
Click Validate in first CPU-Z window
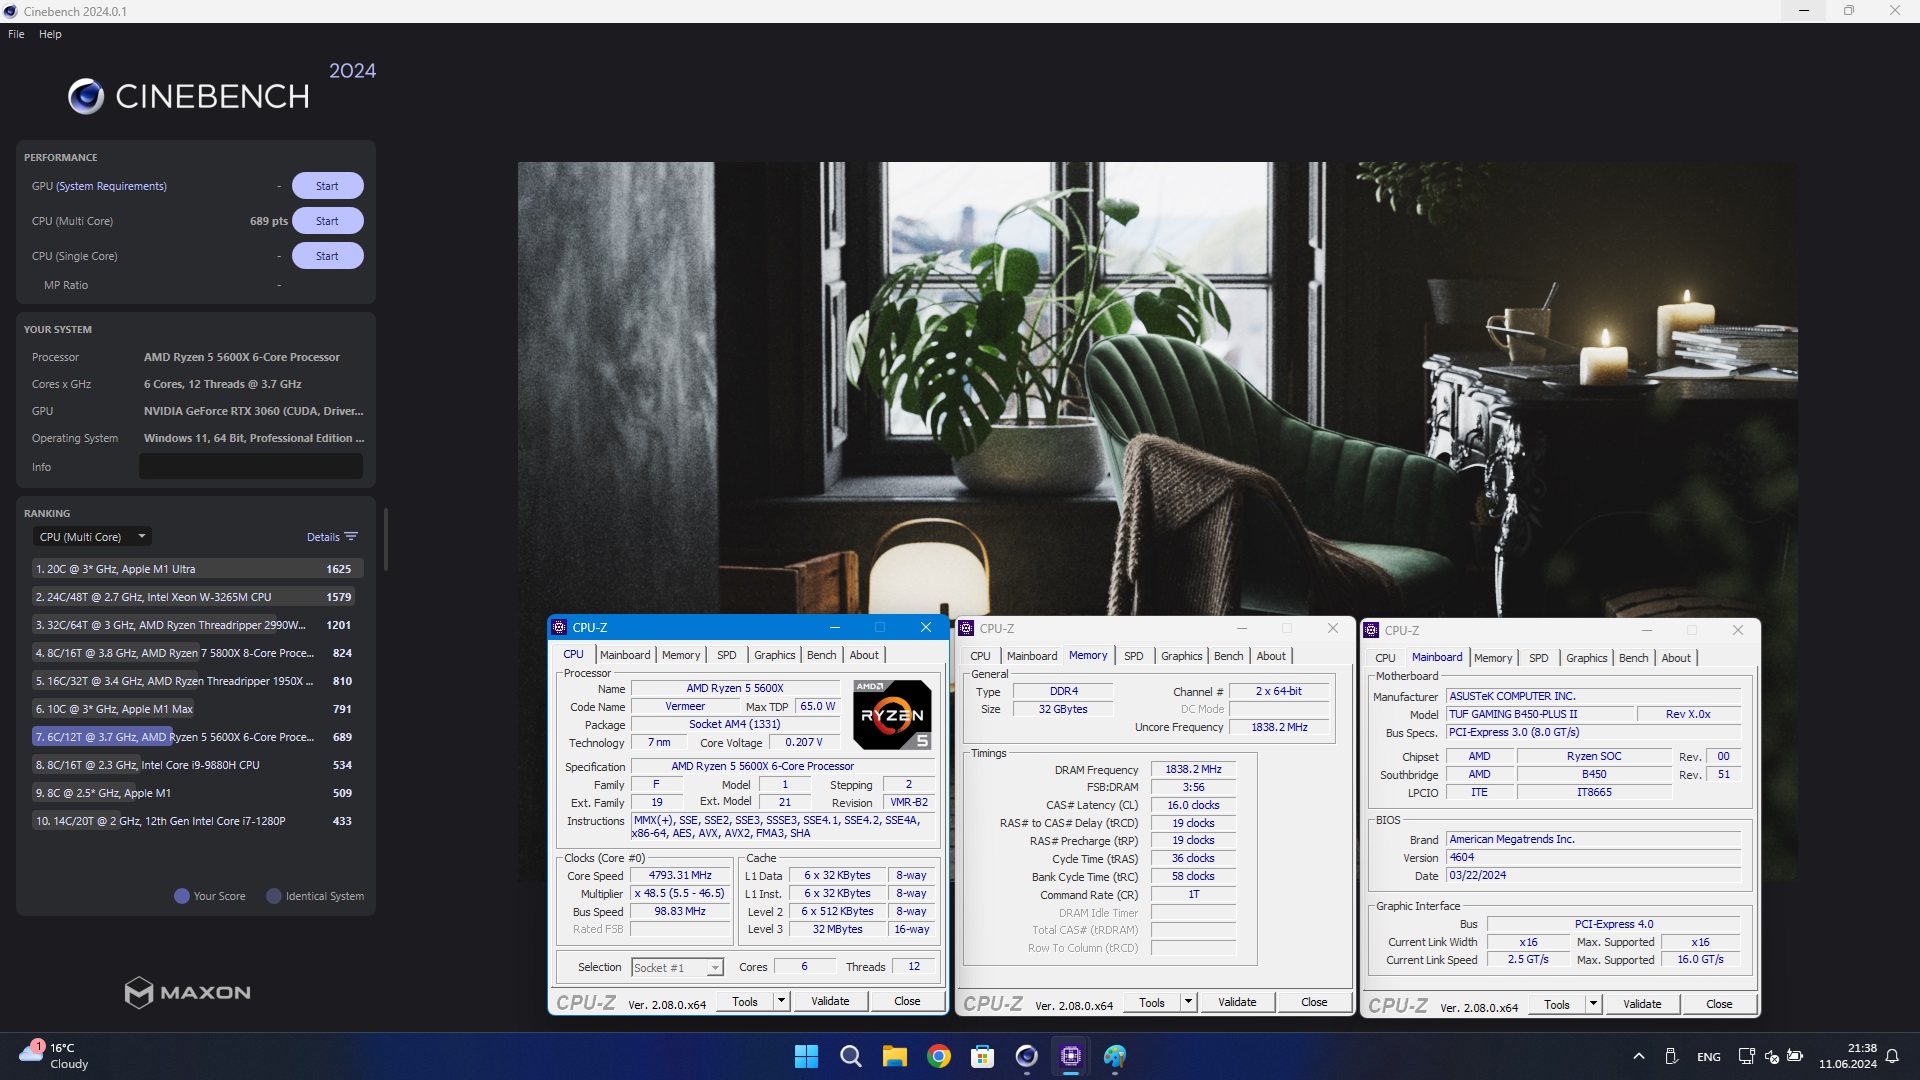coord(830,1001)
